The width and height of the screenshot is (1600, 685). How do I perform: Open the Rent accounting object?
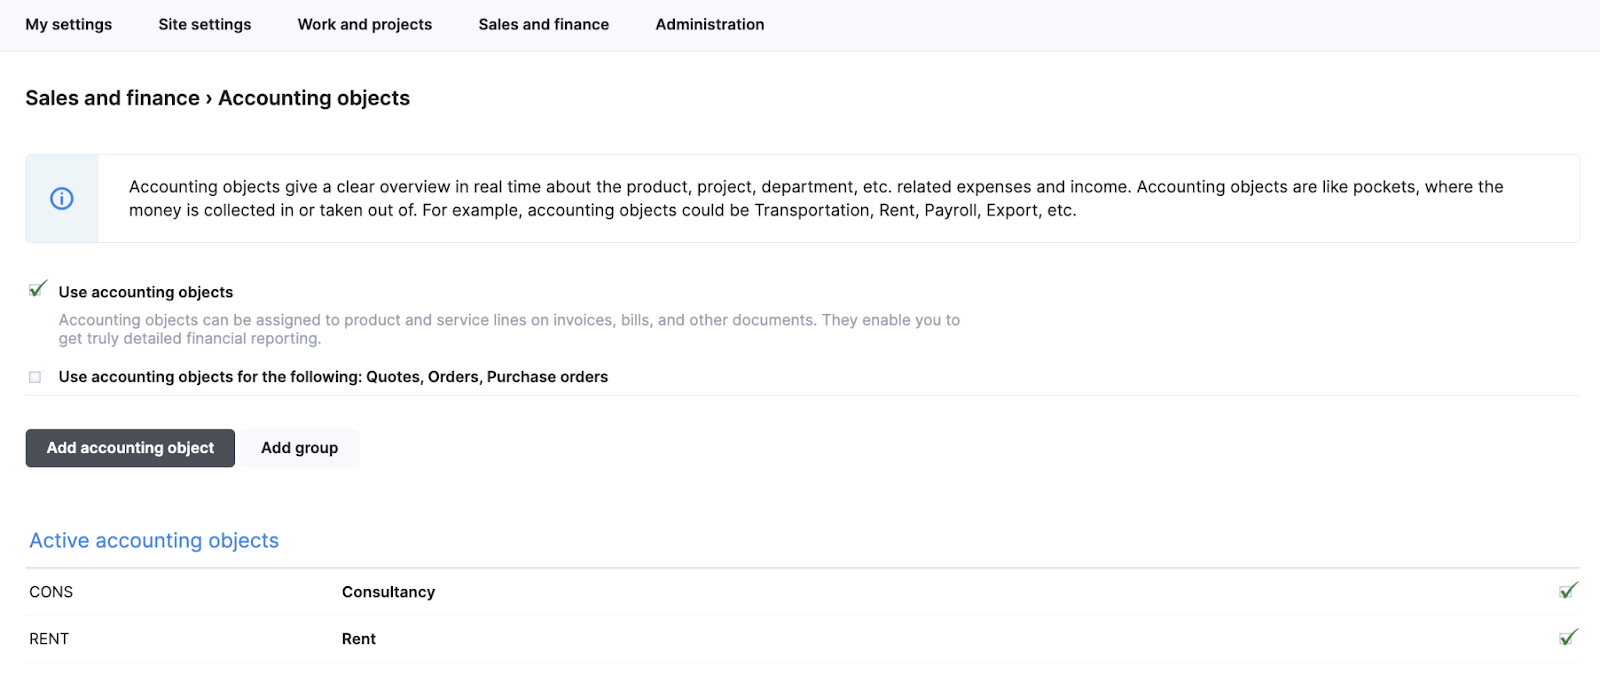click(359, 639)
